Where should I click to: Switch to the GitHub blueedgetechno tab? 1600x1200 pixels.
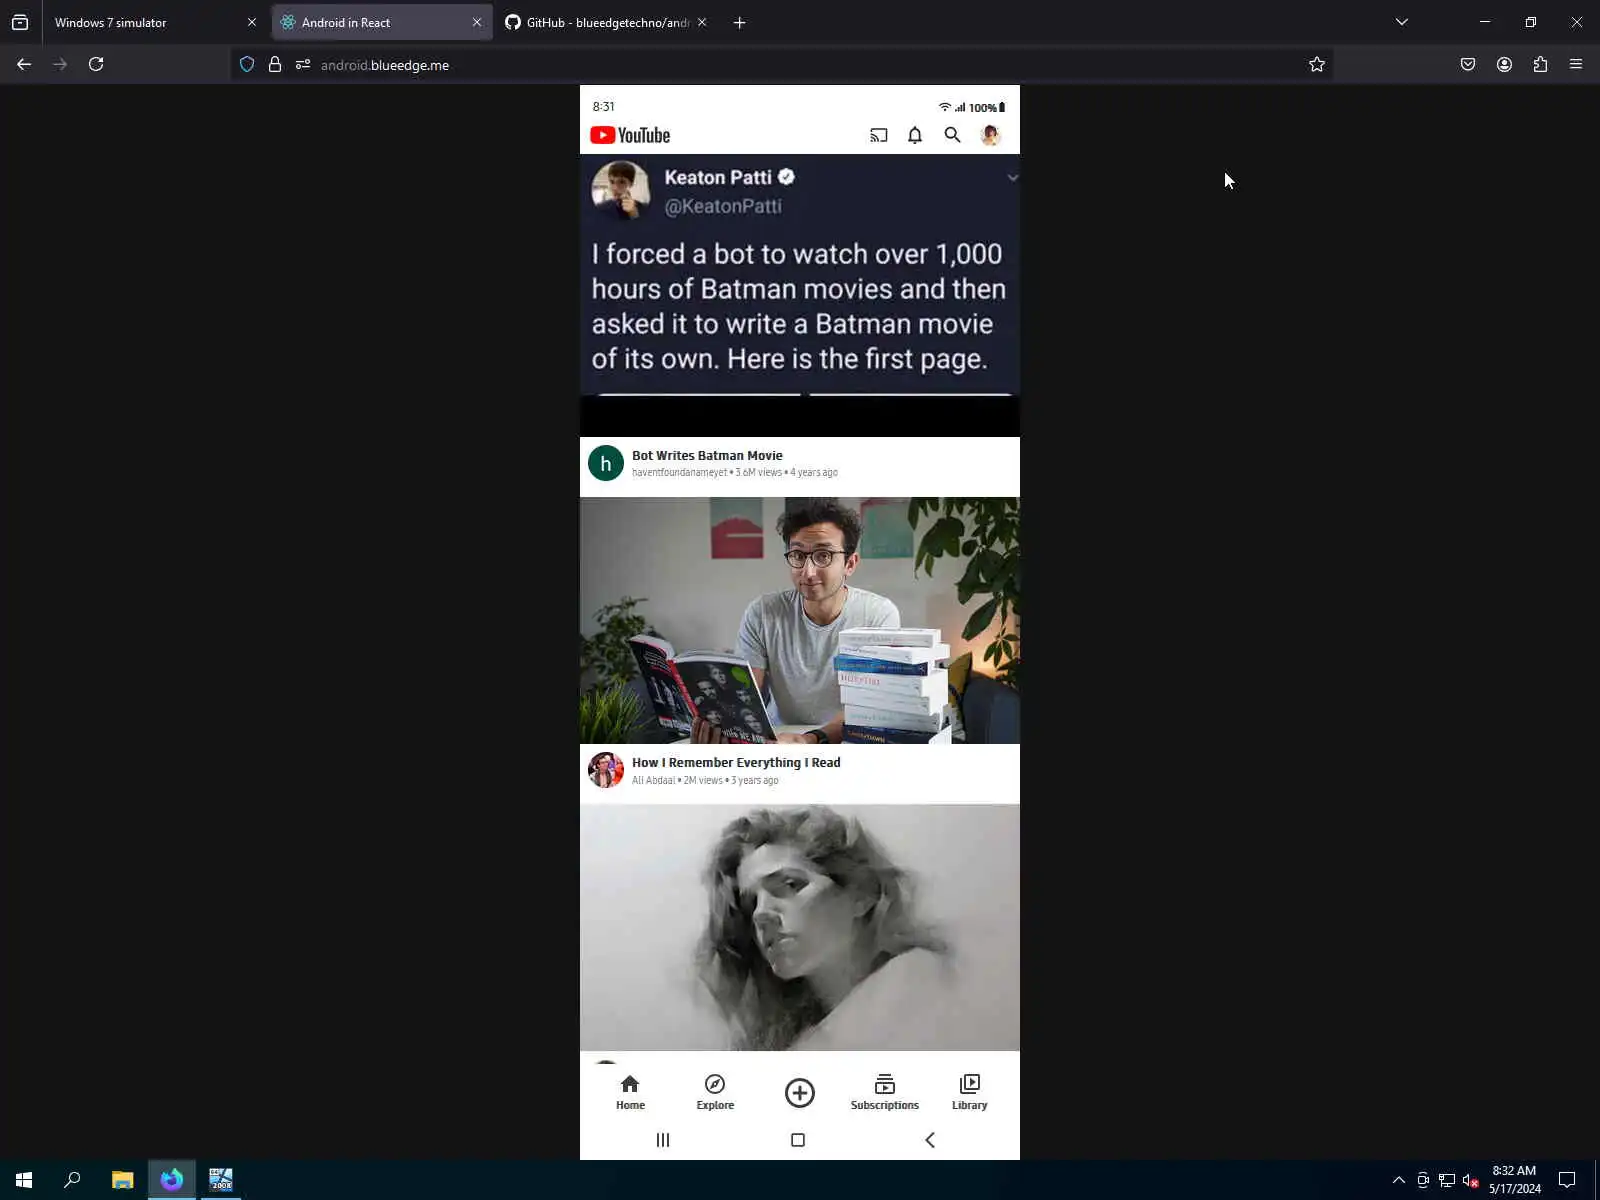[x=605, y=22]
